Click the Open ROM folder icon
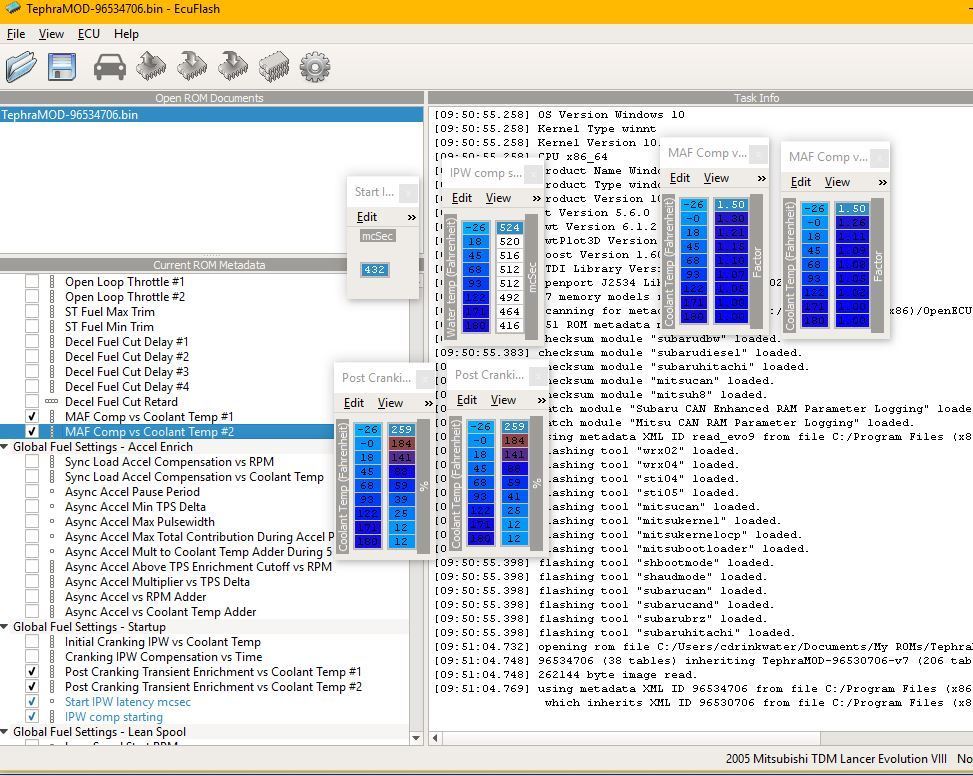Viewport: 973px width, 776px height. tap(21, 67)
